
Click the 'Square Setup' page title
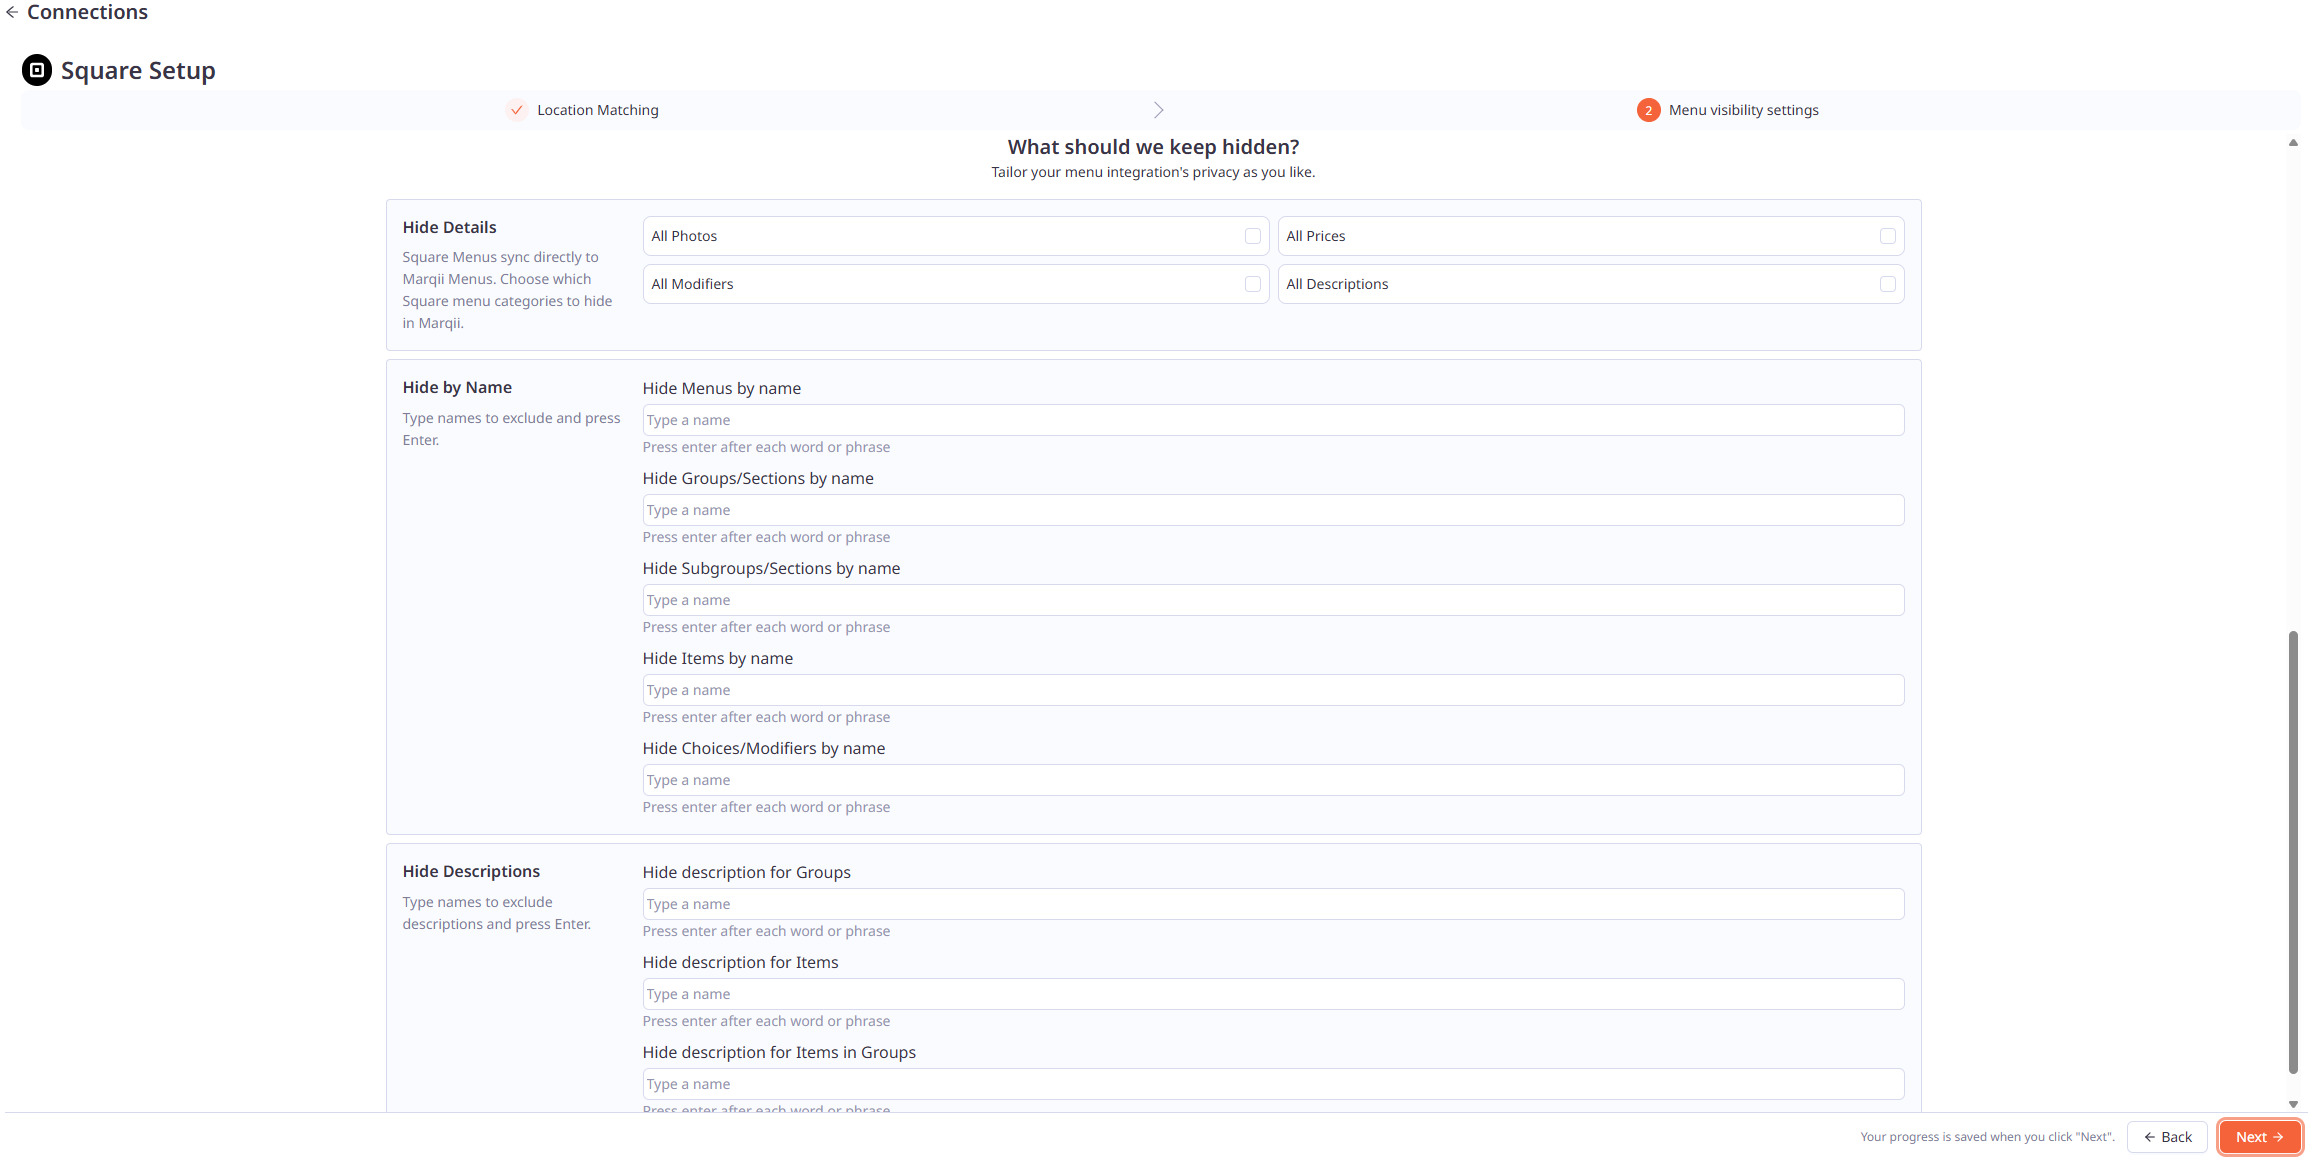138,70
